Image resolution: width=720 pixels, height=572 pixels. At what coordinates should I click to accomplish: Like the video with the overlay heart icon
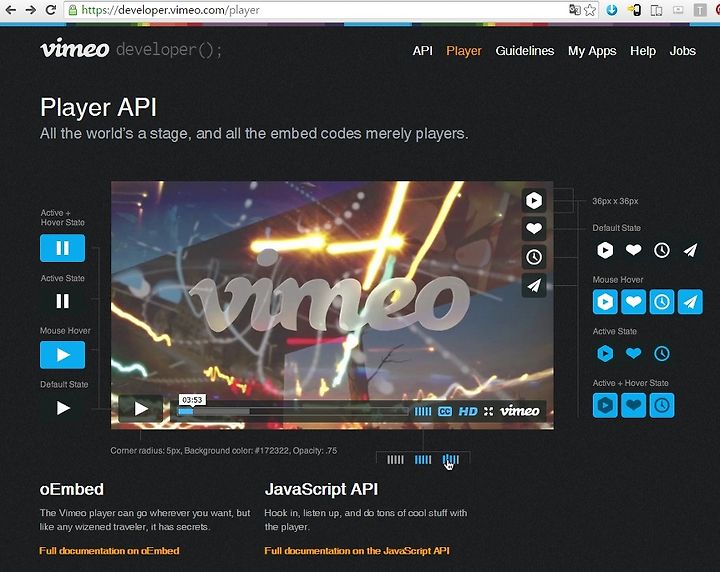(x=534, y=228)
